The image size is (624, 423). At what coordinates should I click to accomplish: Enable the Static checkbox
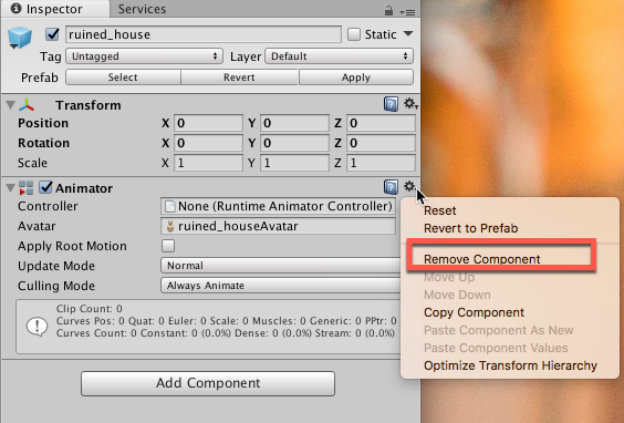tap(354, 35)
